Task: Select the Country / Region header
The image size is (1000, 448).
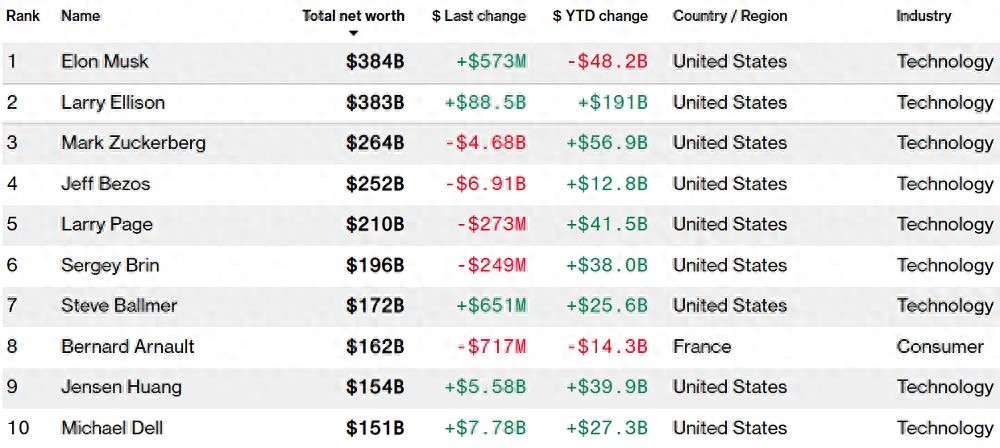Action: 730,16
